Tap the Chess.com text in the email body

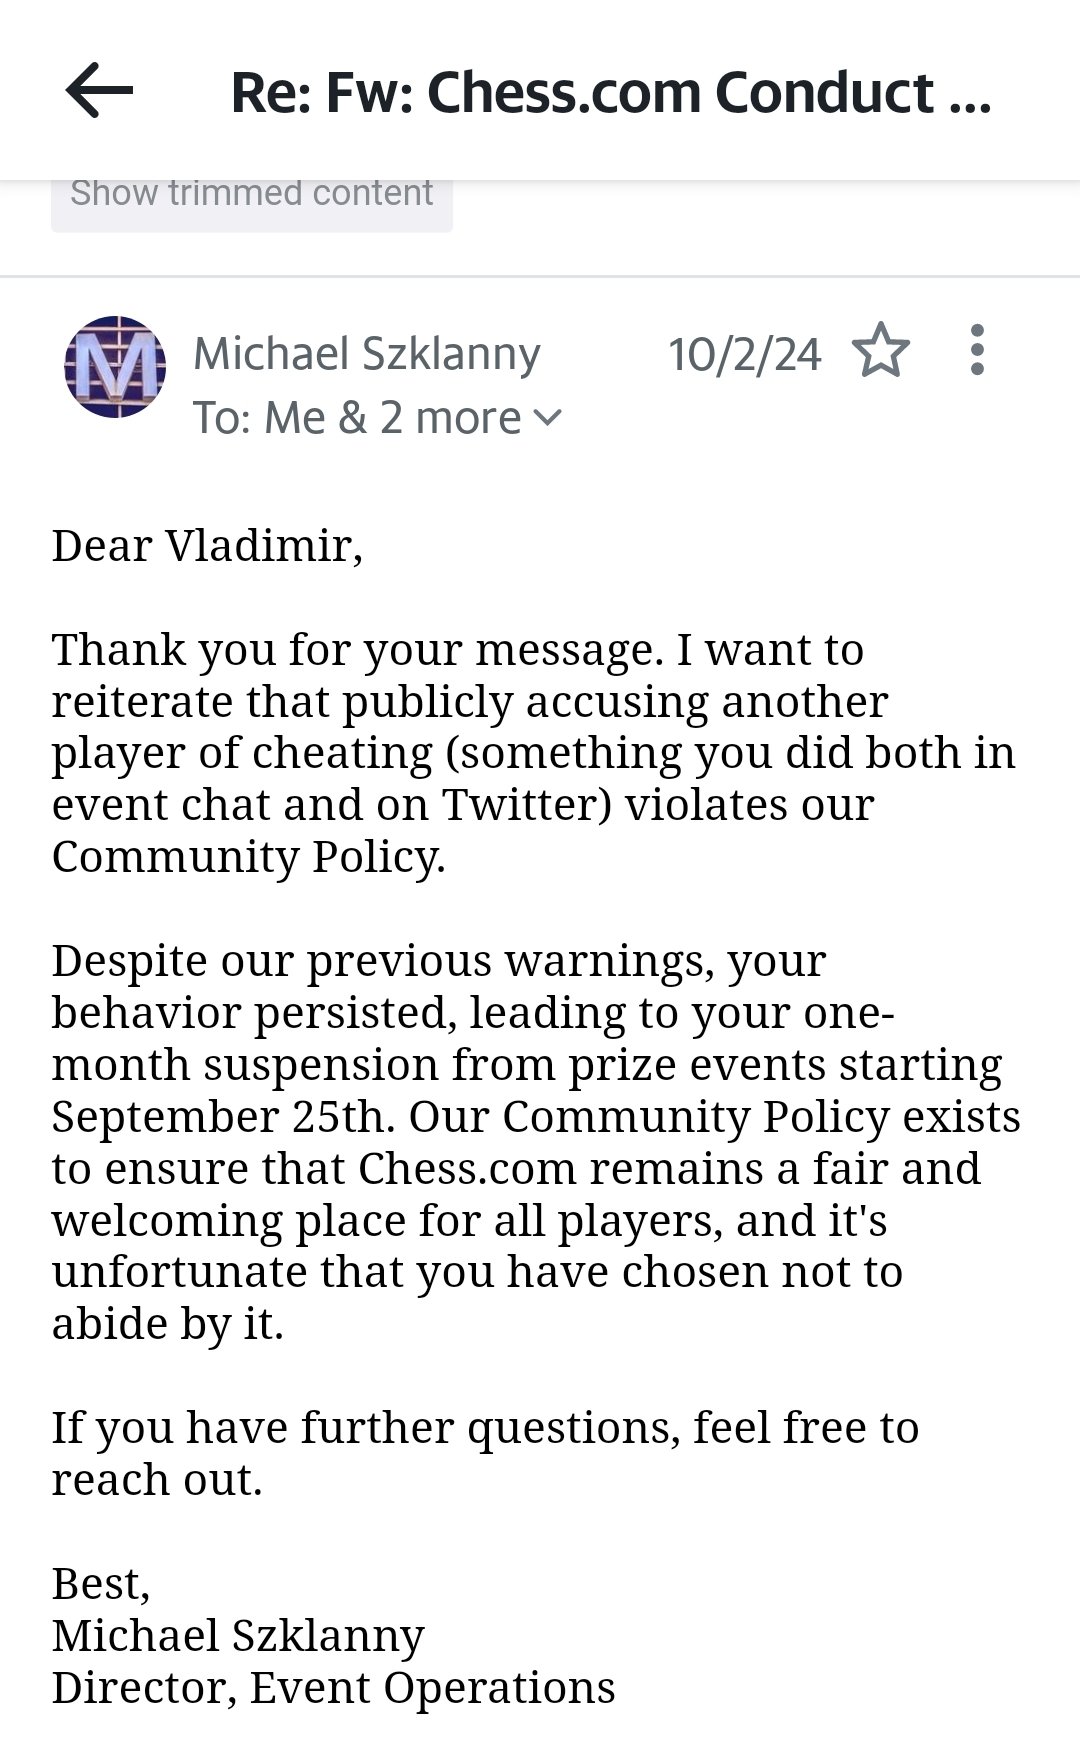[x=466, y=1168]
